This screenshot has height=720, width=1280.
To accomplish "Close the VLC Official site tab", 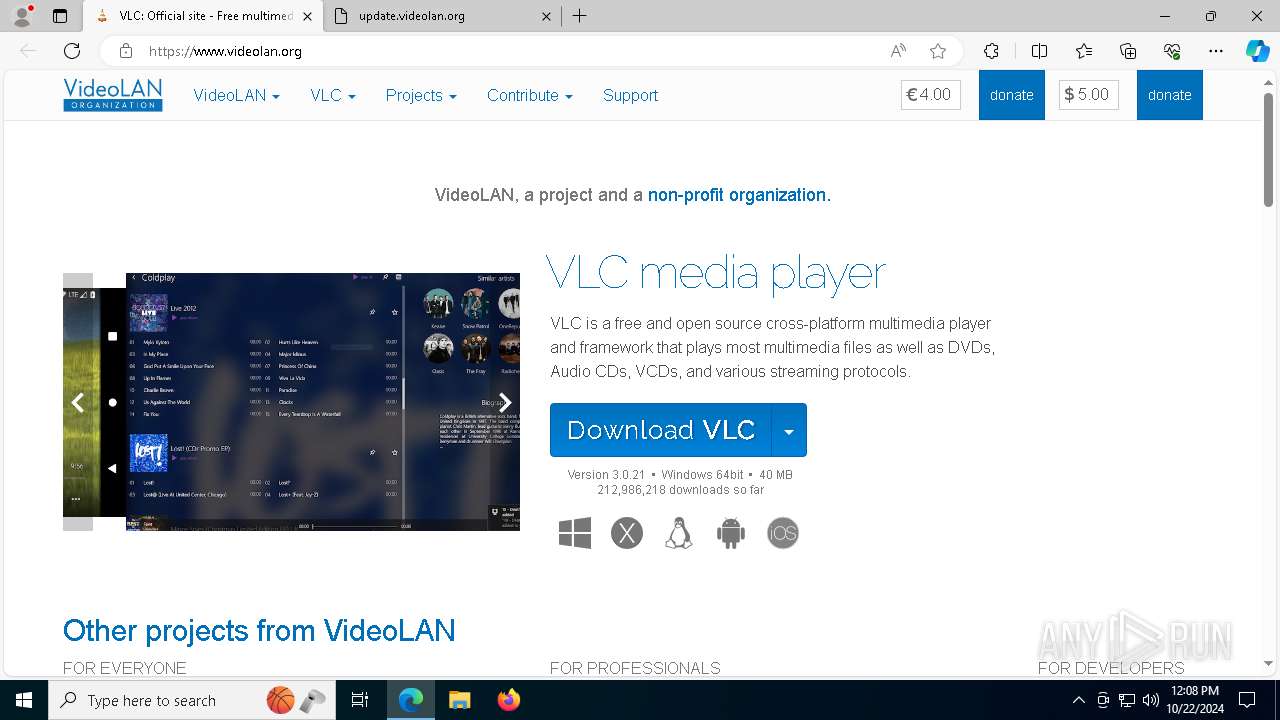I will click(307, 16).
